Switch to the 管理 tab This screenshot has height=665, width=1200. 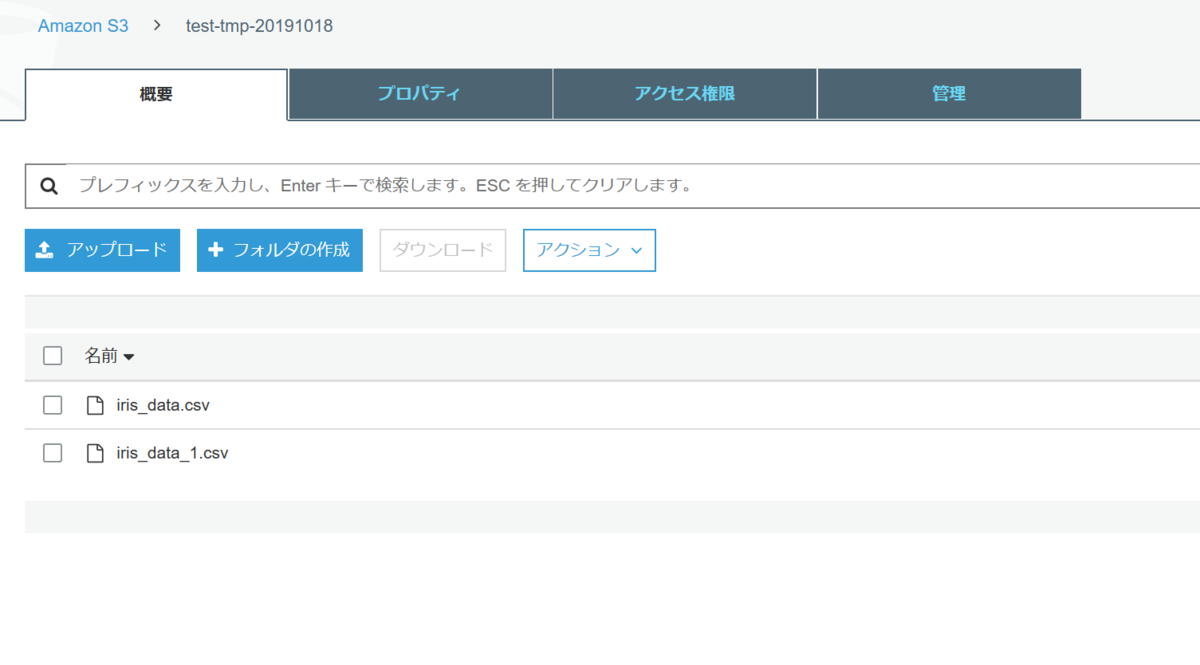[949, 94]
